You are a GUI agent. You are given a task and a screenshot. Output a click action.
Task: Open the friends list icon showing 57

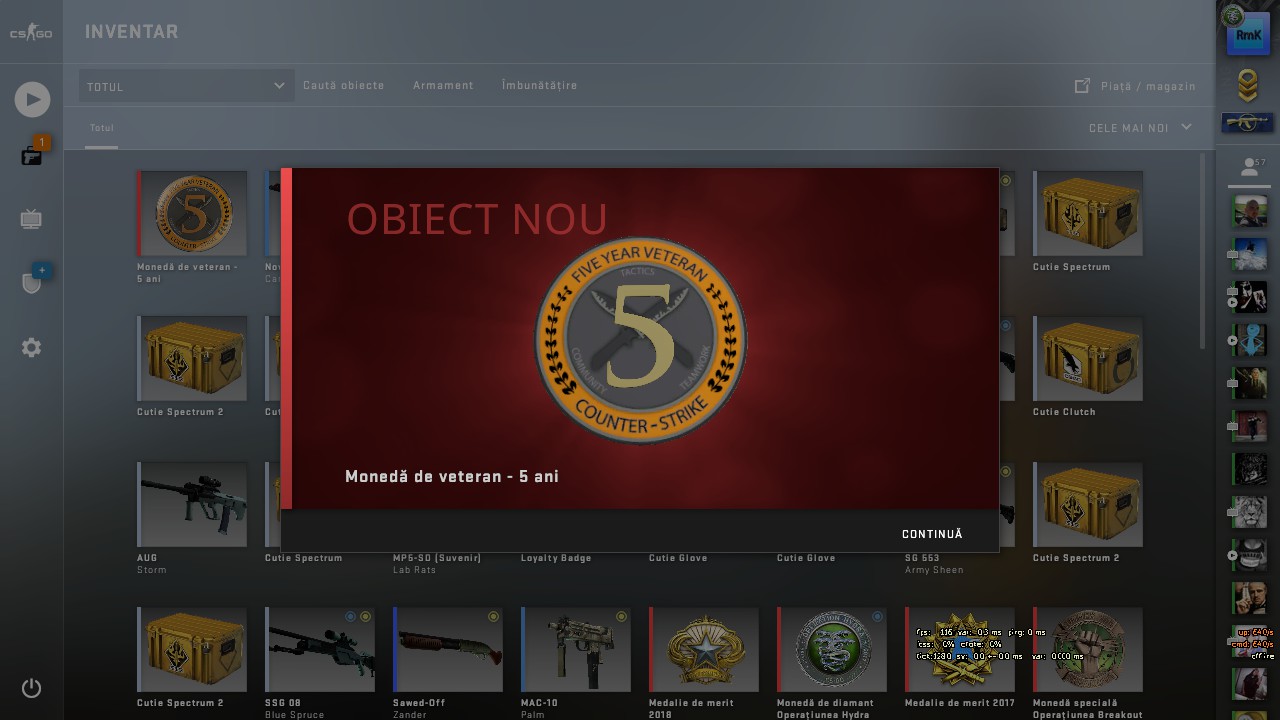[1251, 166]
